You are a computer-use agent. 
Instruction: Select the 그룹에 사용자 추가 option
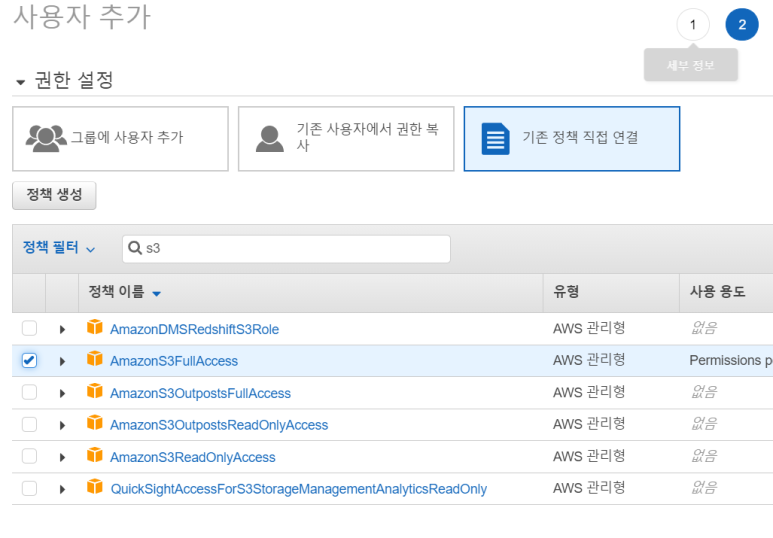point(120,139)
